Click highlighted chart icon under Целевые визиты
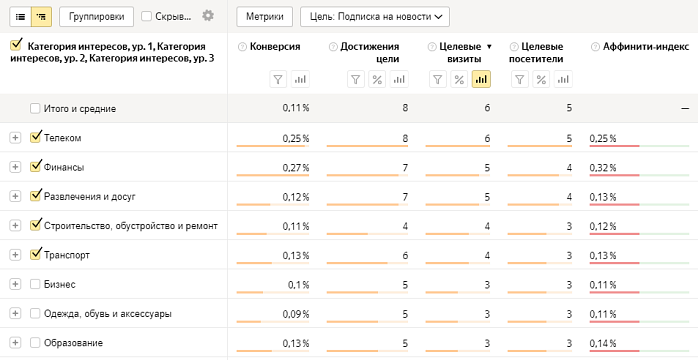 (x=481, y=80)
